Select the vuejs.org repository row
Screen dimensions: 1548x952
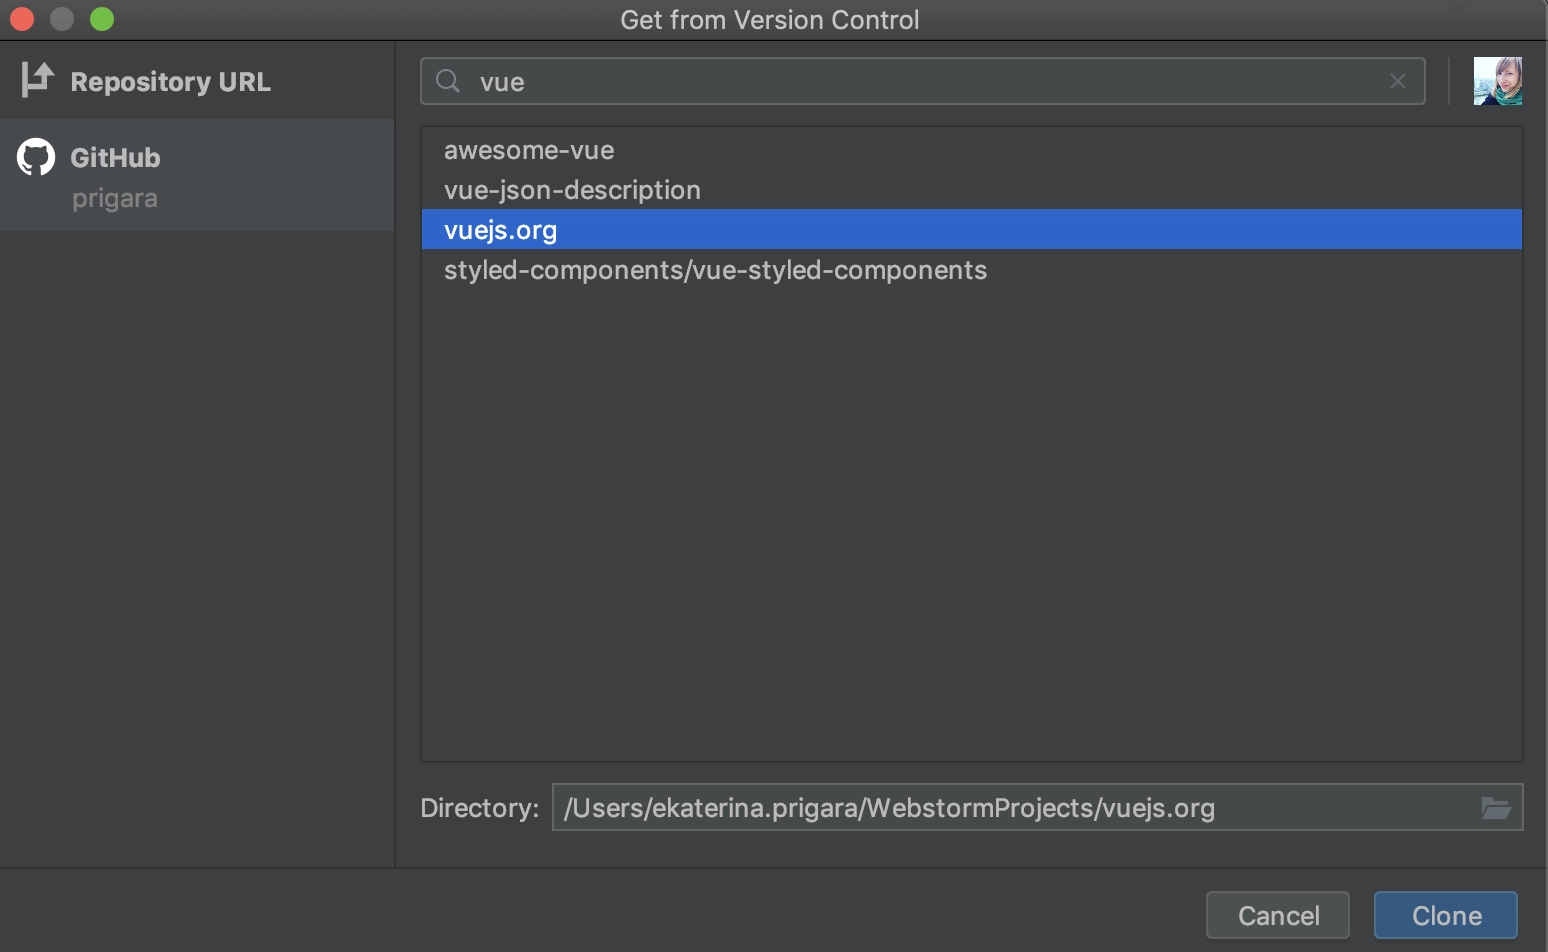click(x=972, y=229)
